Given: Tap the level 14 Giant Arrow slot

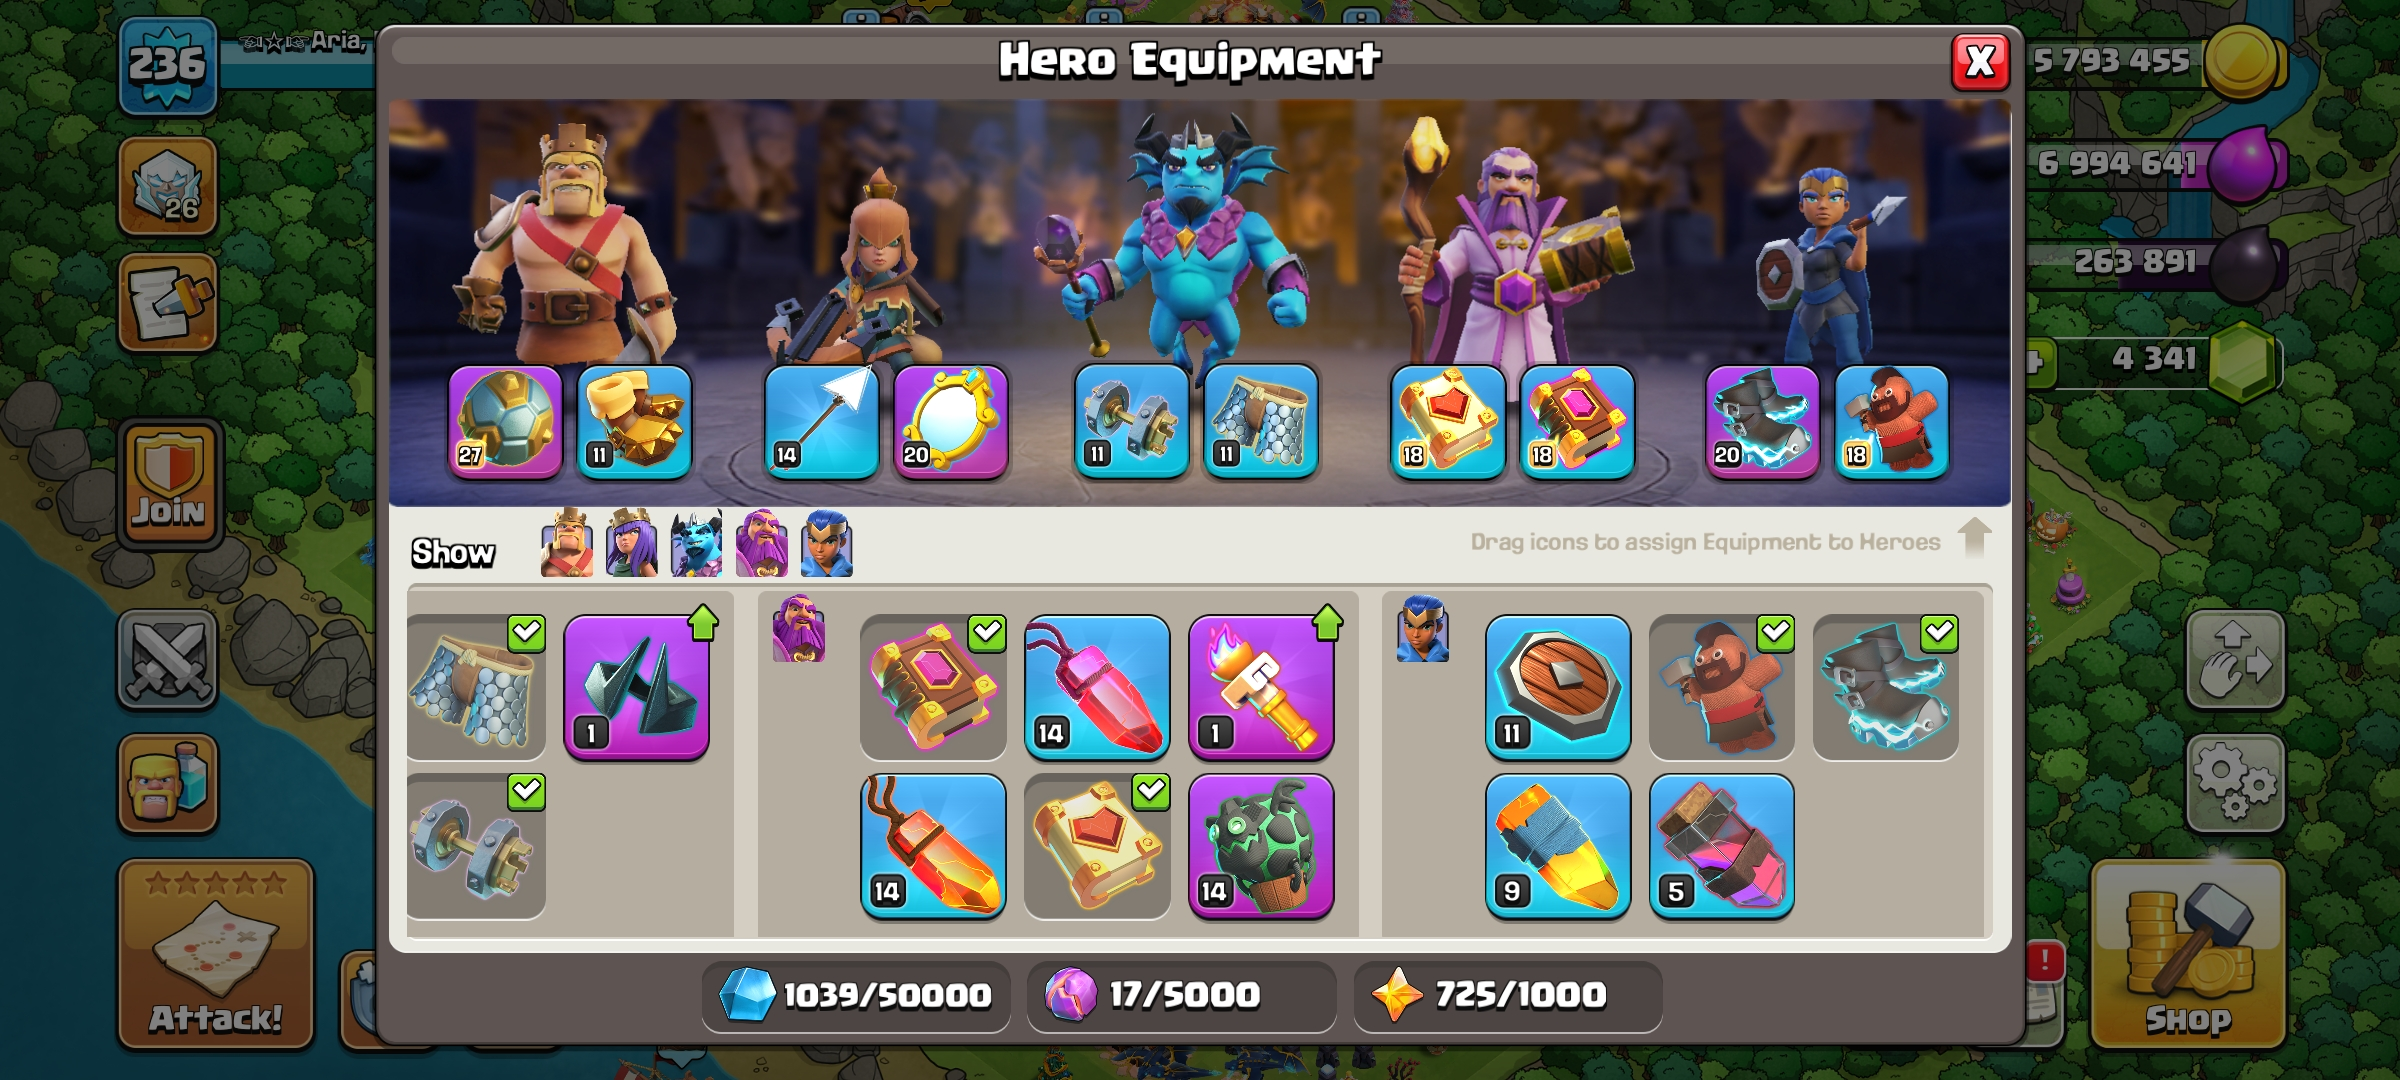Looking at the screenshot, I should click(821, 422).
